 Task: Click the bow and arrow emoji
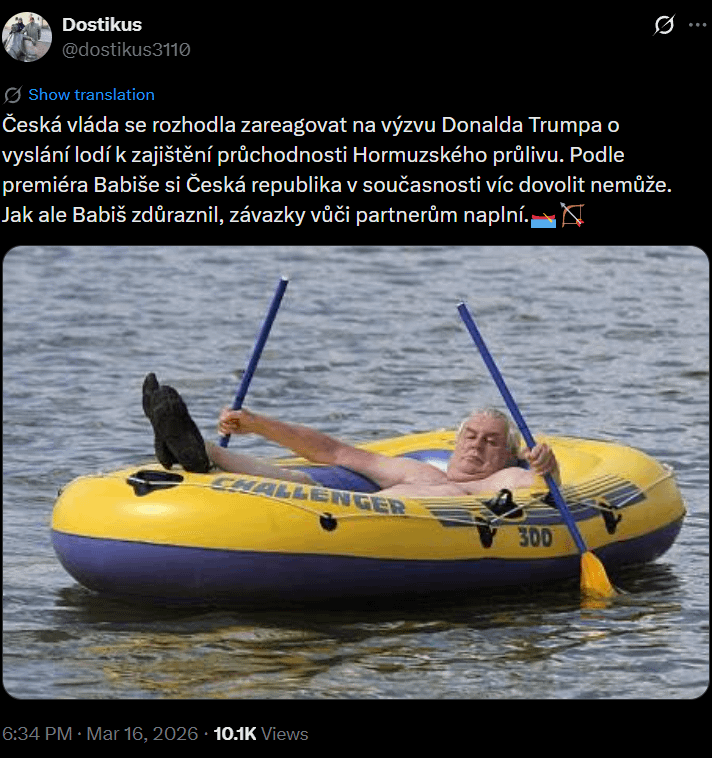tap(572, 215)
